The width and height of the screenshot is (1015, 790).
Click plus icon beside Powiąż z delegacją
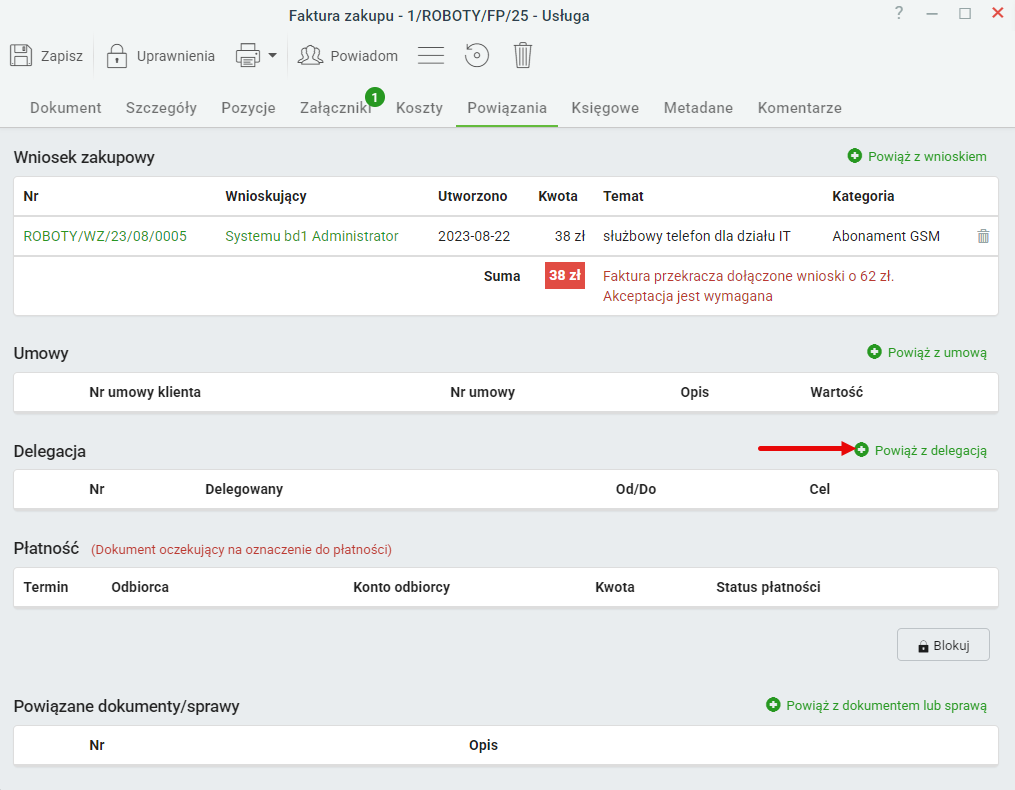click(861, 449)
